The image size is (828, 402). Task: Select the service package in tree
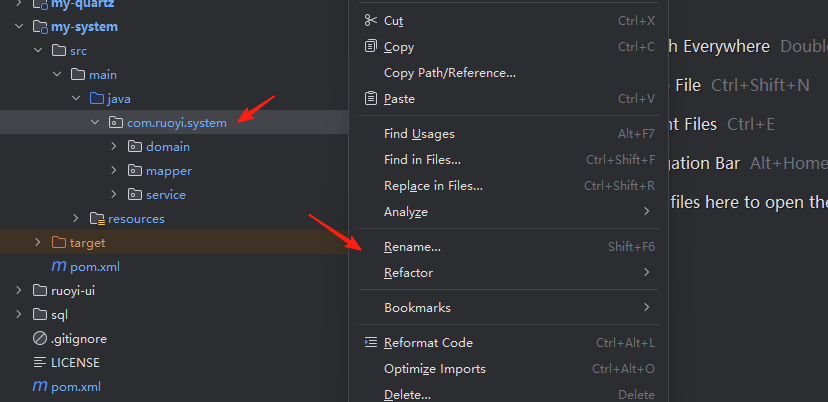[x=165, y=194]
